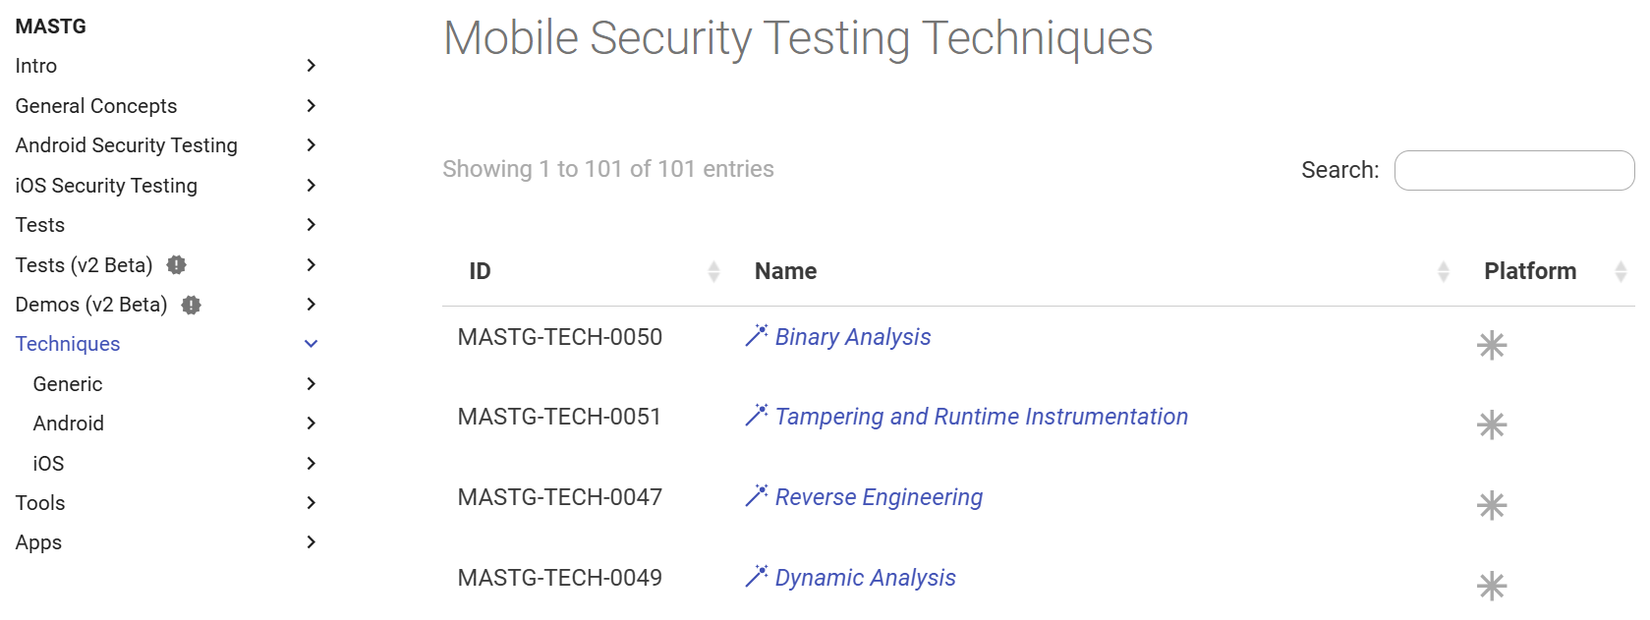Click the asterisk platform icon for Binary Analysis

pyautogui.click(x=1491, y=345)
